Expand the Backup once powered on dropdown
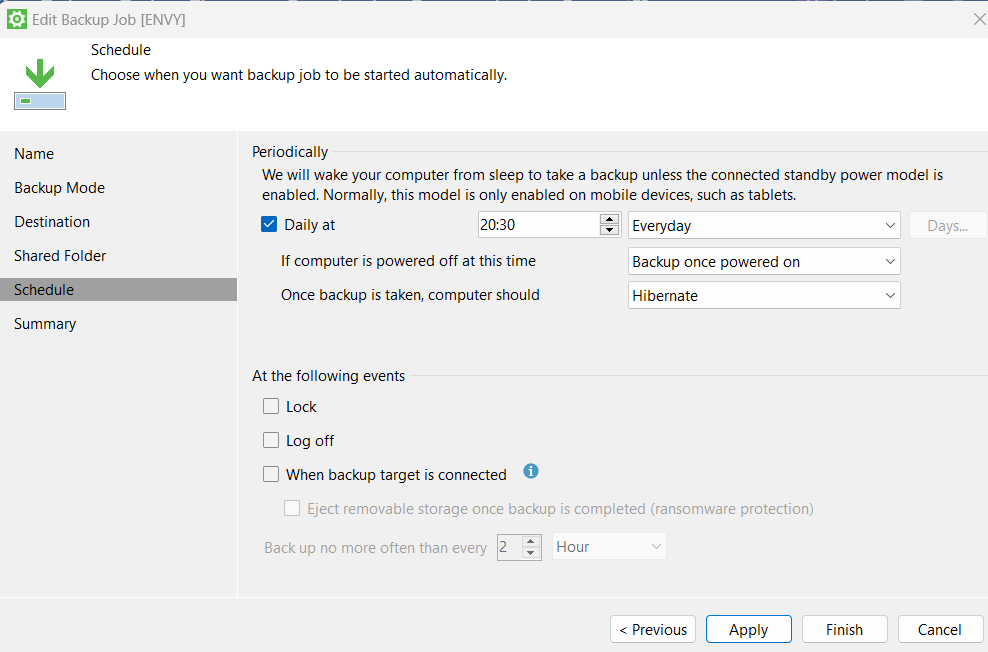988x652 pixels. click(x=765, y=262)
